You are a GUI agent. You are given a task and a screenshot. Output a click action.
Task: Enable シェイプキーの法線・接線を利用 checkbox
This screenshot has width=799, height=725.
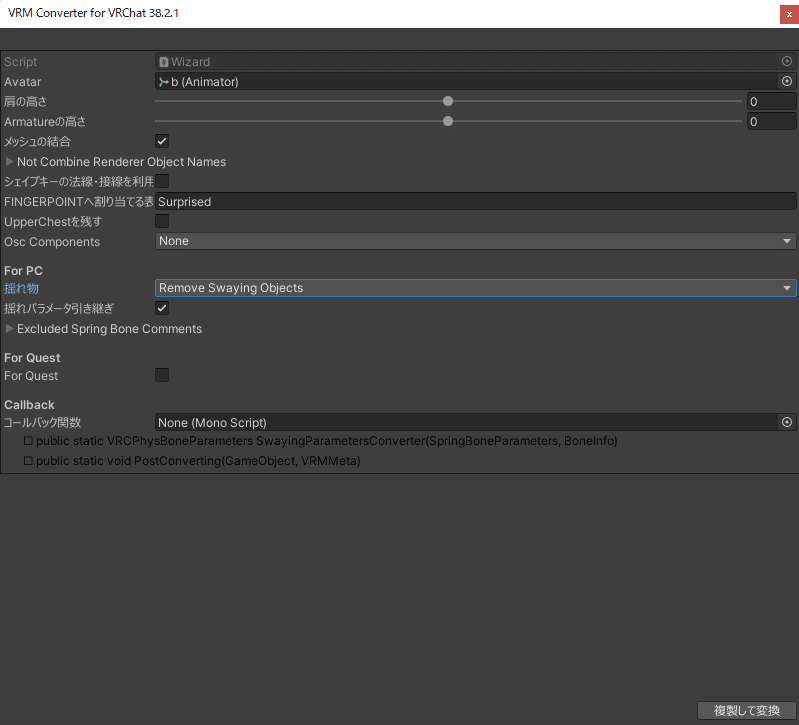(162, 181)
